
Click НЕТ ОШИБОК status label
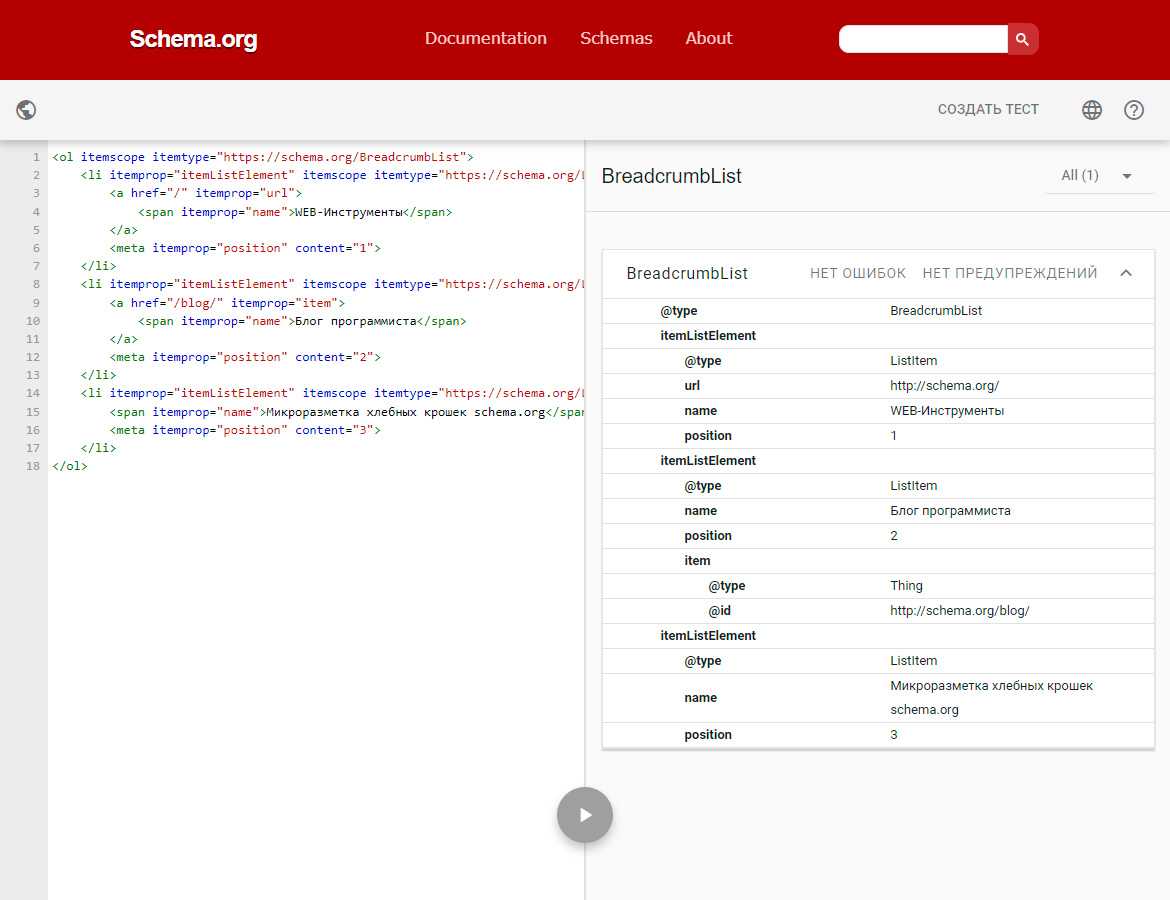[x=858, y=273]
